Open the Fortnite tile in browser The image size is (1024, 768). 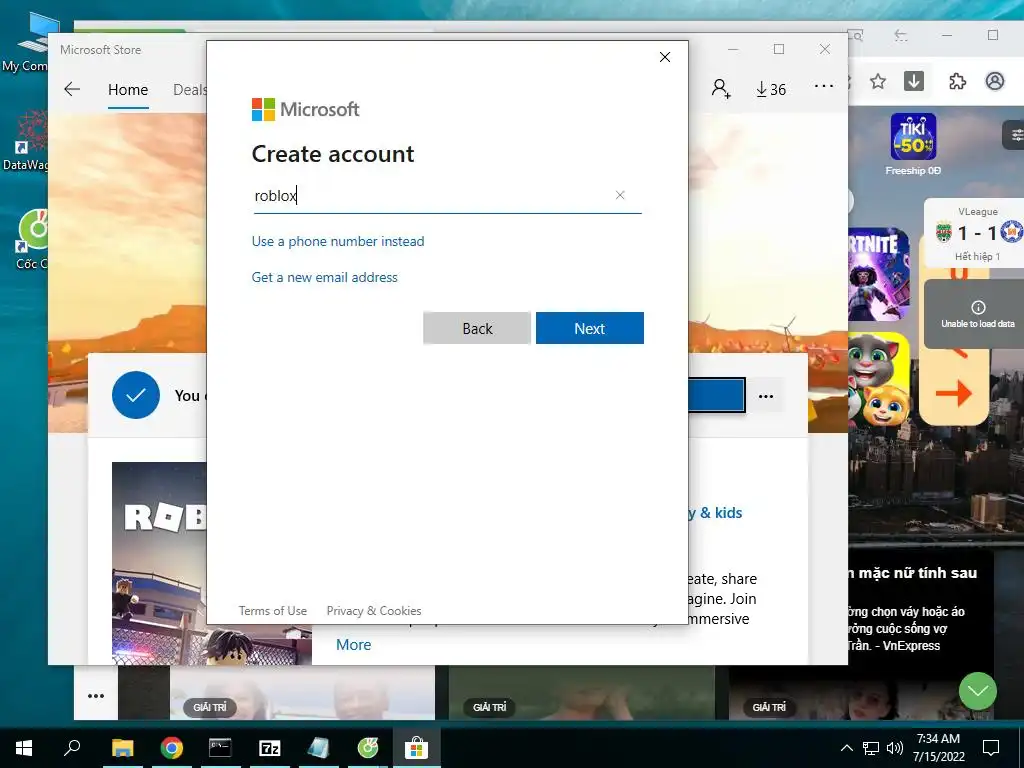[x=878, y=274]
